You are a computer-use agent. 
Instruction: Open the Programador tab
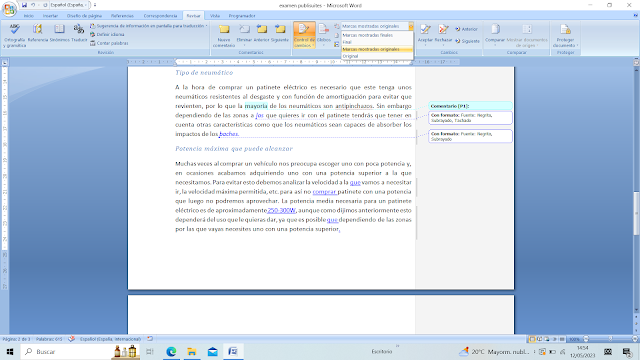(x=242, y=16)
